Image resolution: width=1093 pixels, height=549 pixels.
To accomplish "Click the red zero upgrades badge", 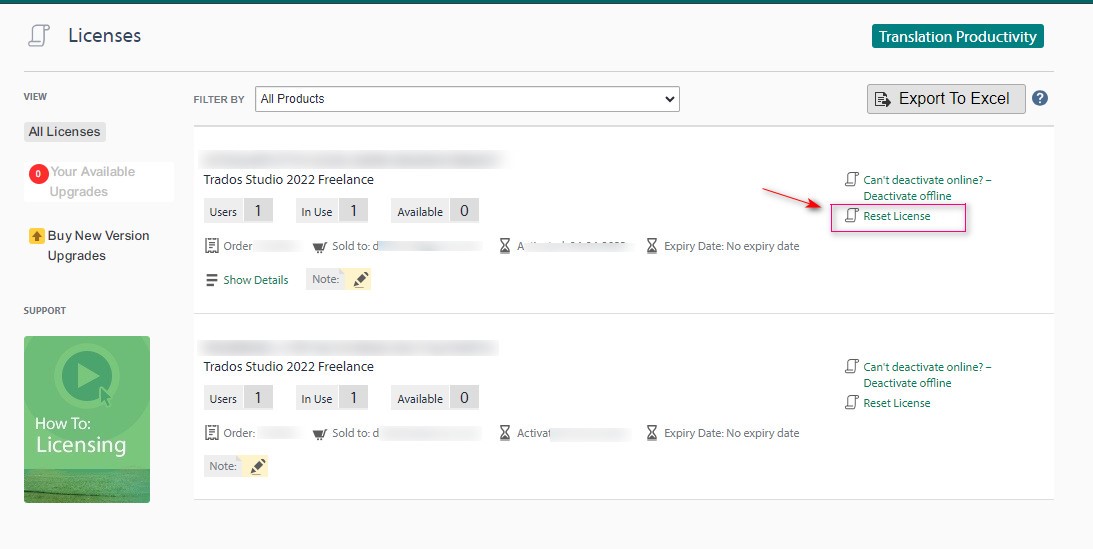I will 38,173.
